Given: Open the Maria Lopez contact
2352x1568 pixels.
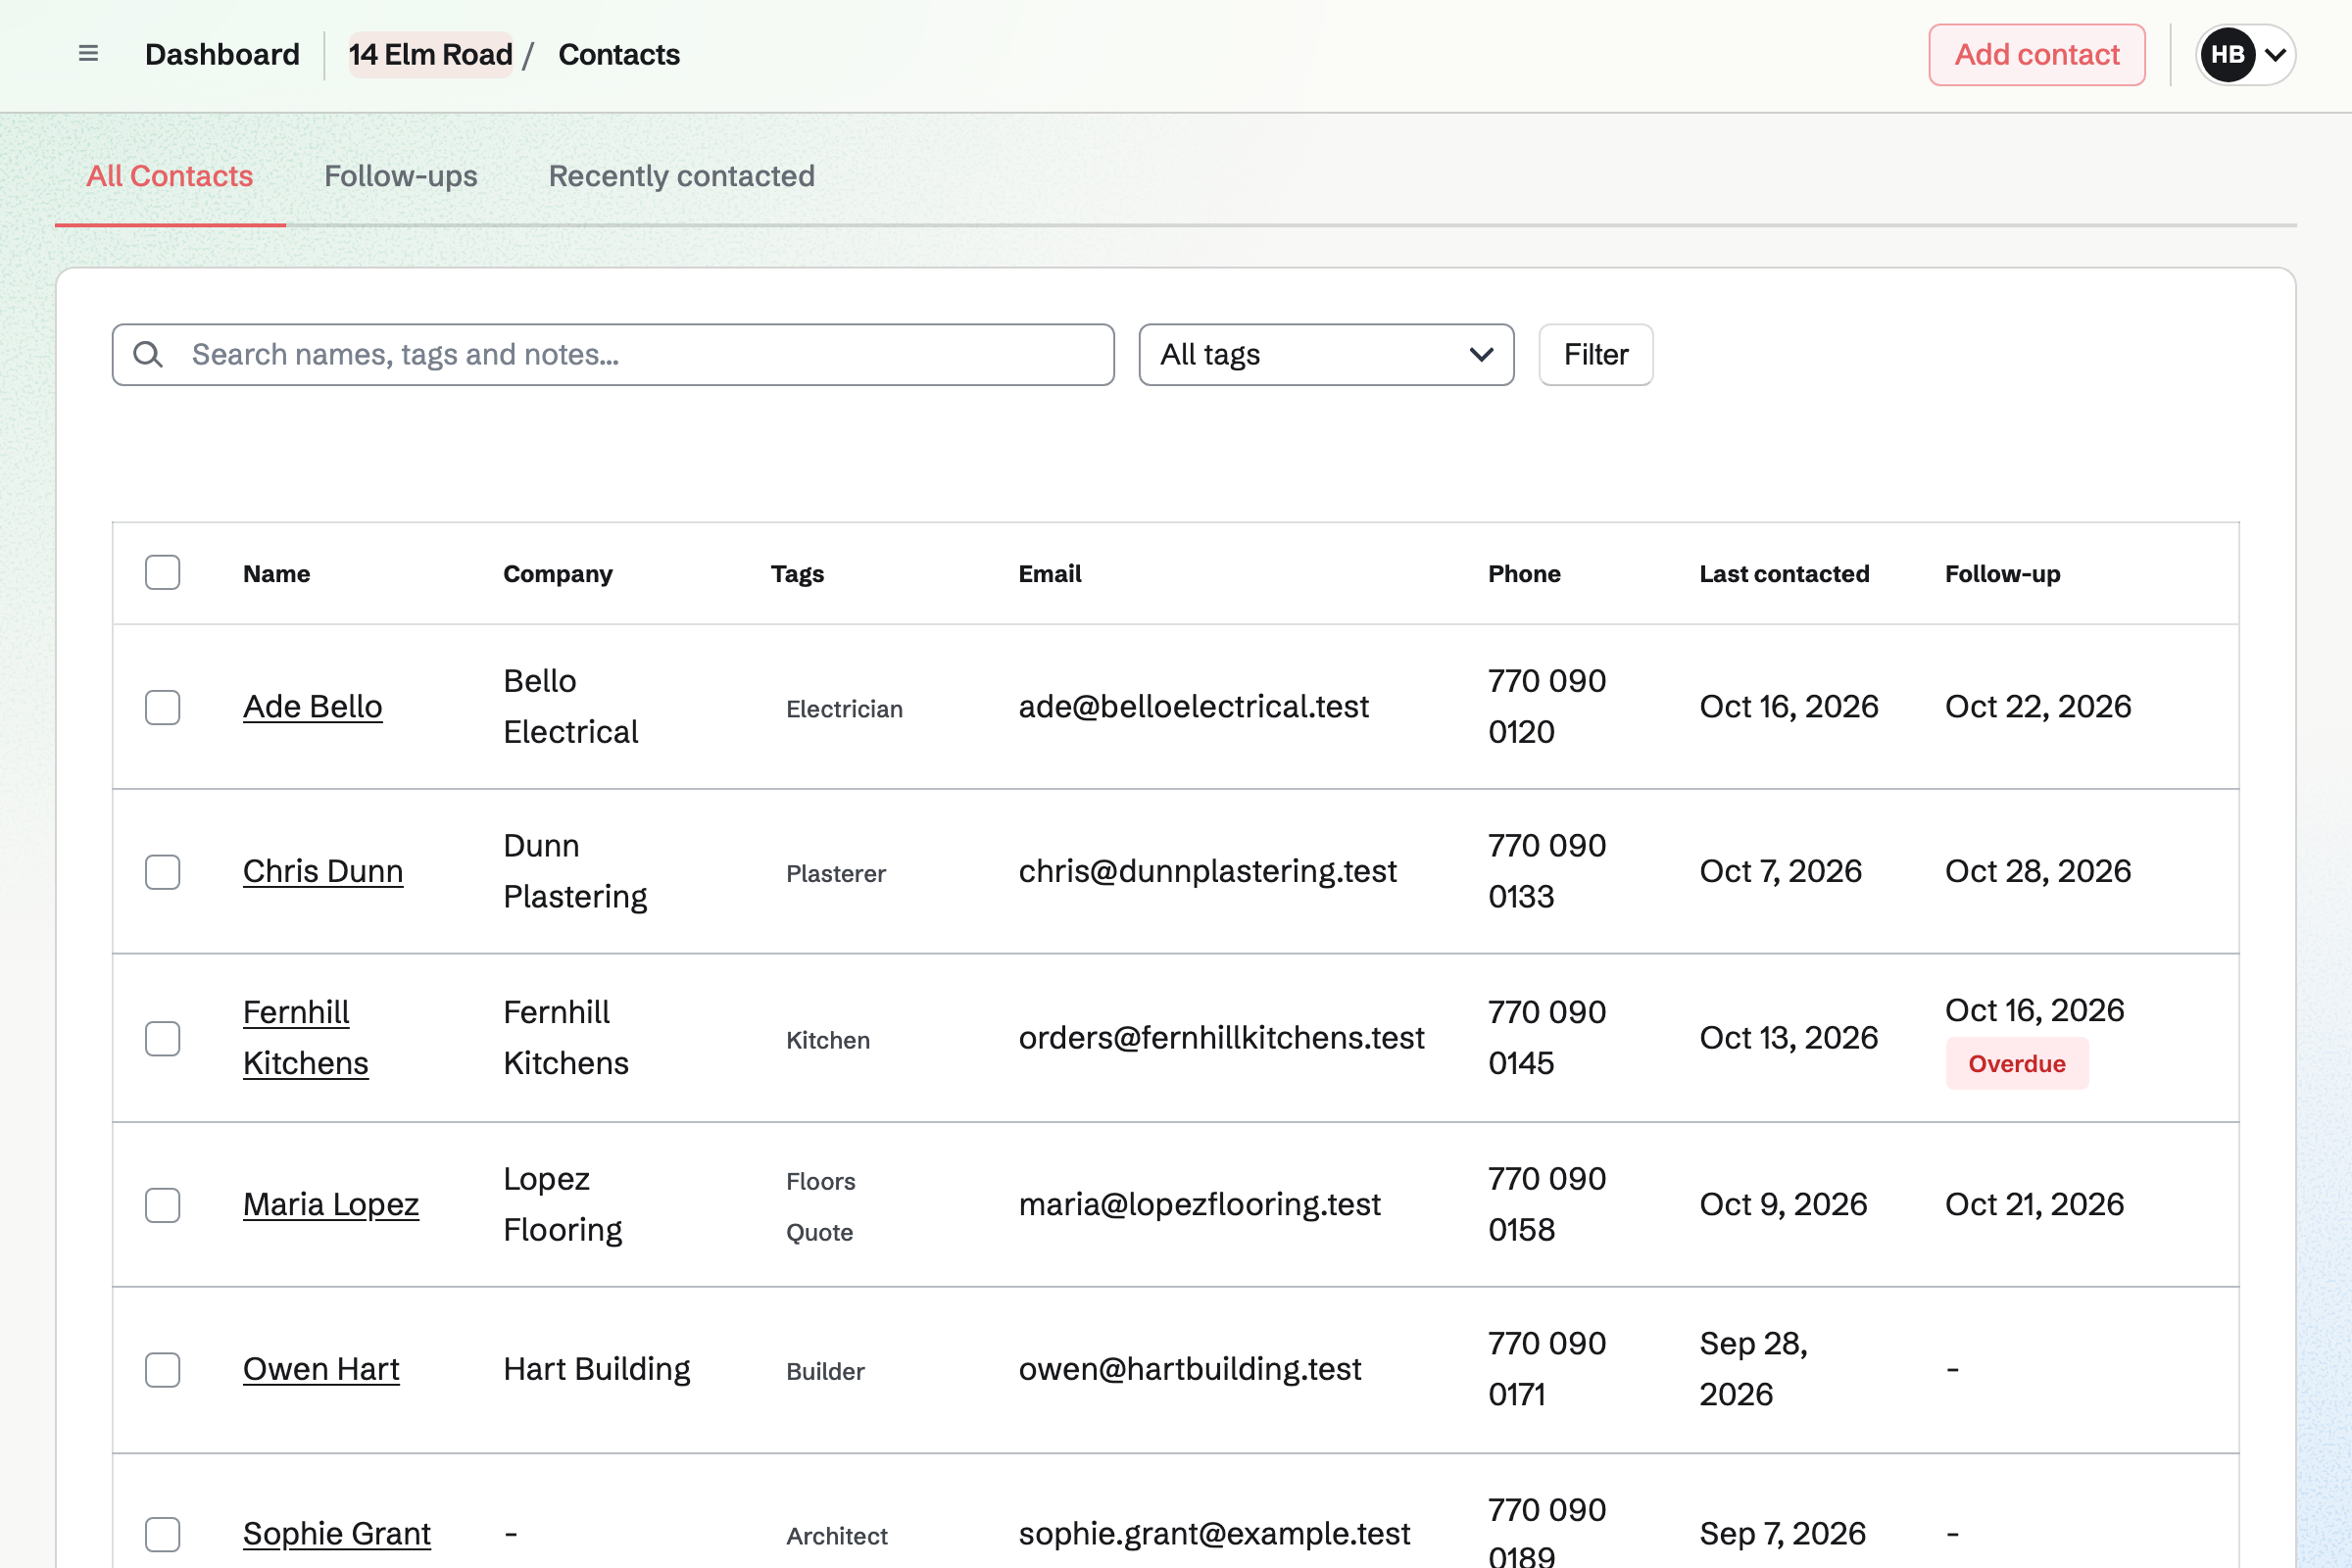Looking at the screenshot, I should point(331,1205).
